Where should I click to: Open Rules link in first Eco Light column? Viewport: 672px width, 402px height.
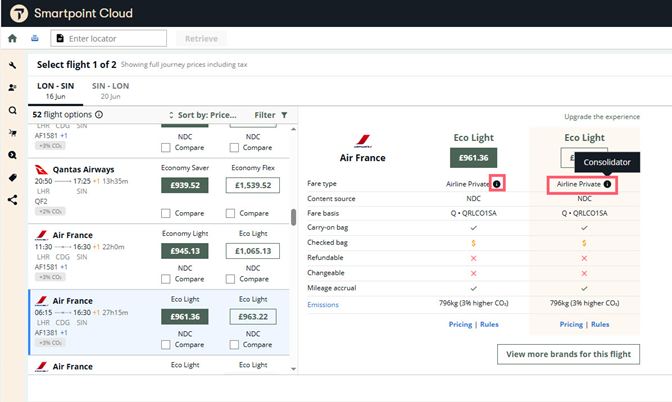coord(489,324)
